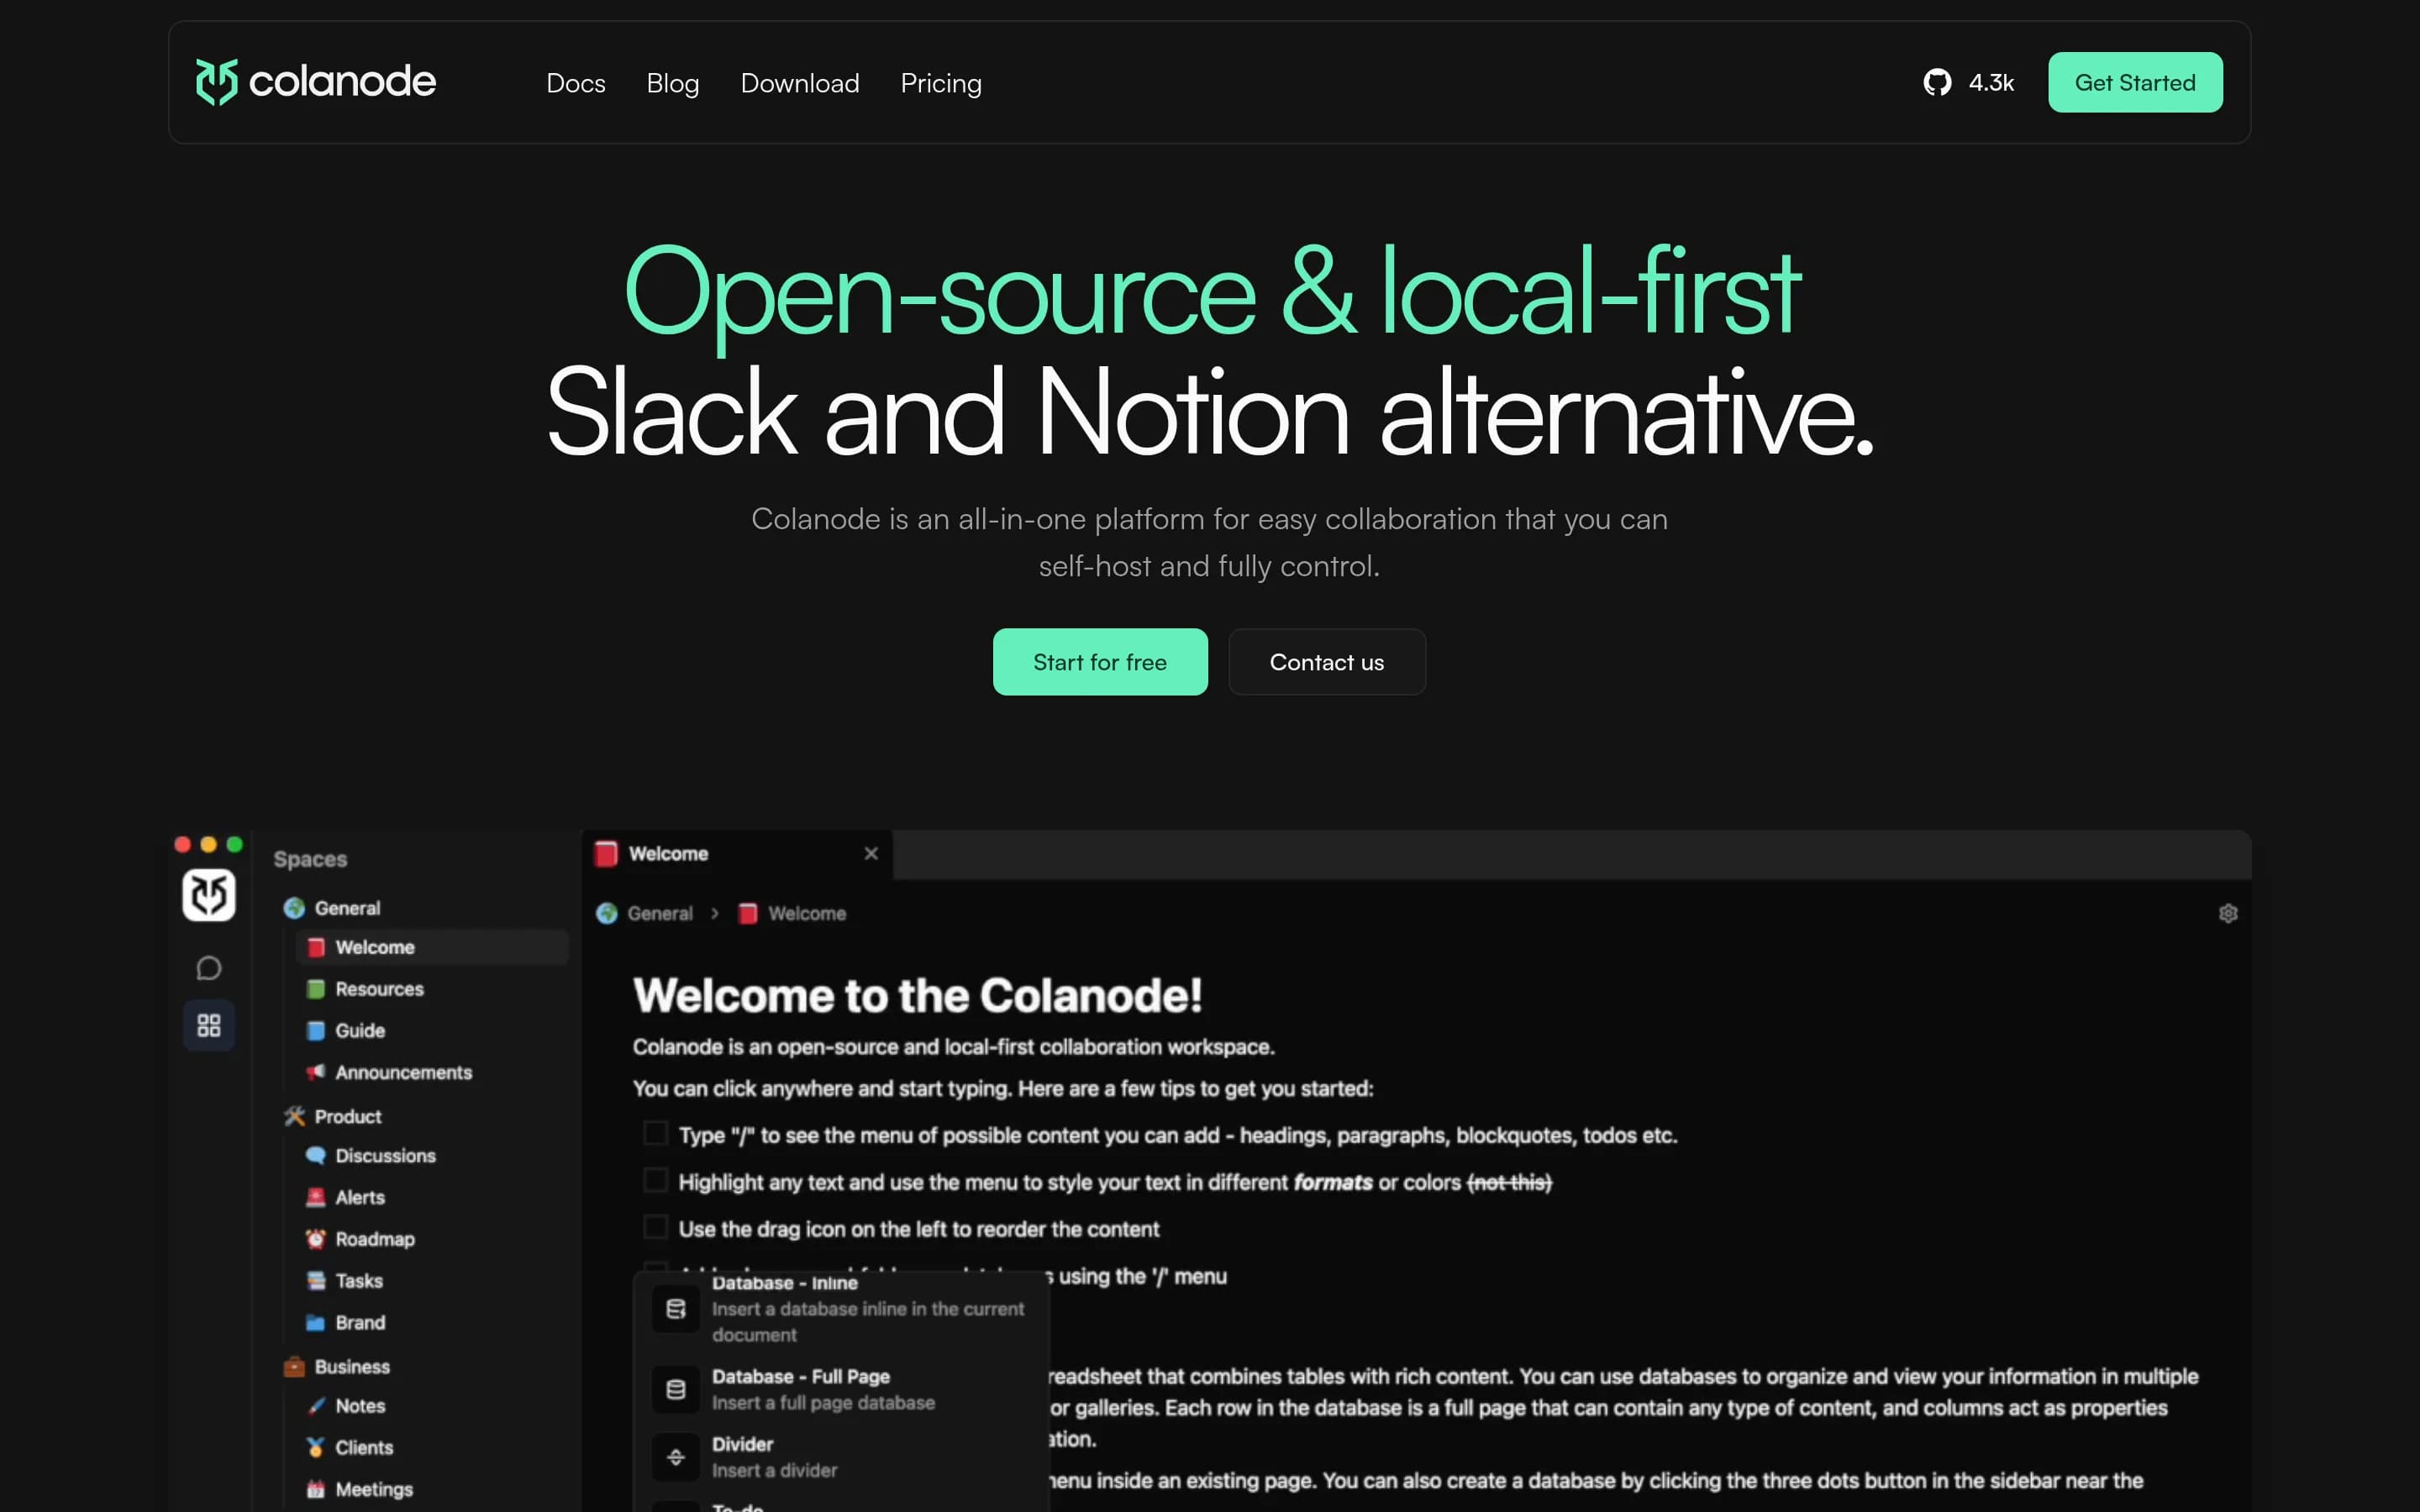This screenshot has width=2420, height=1512.
Task: Open the Resources page in sidebar
Action: (432, 989)
